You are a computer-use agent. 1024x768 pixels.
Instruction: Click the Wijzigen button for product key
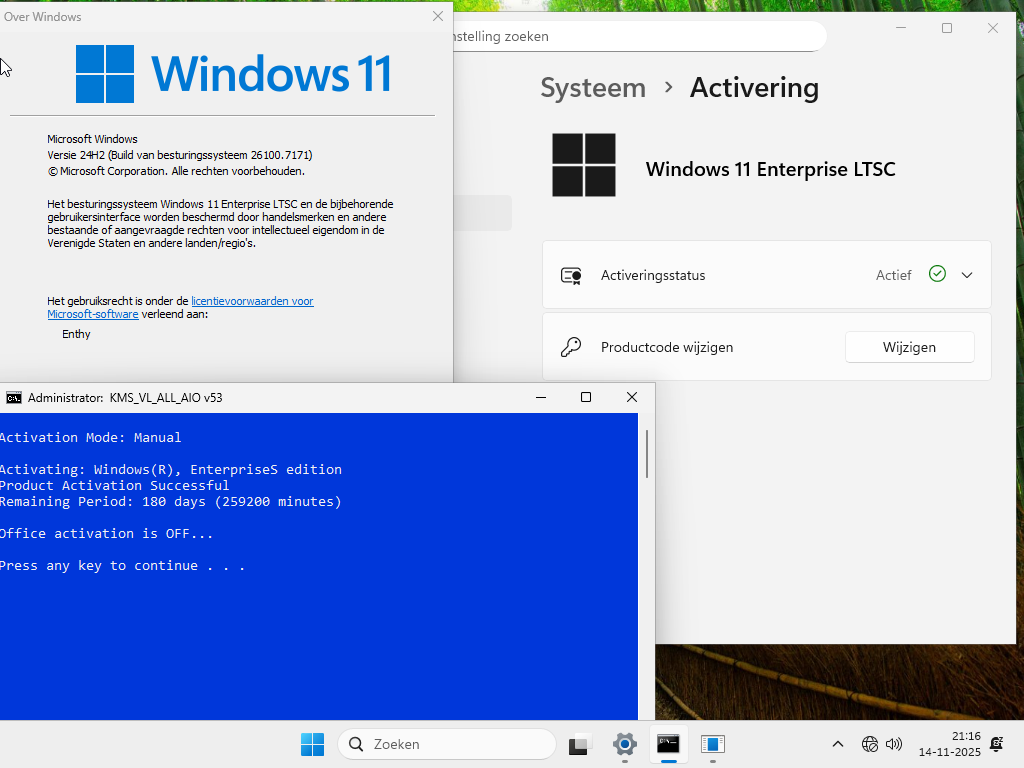(909, 347)
